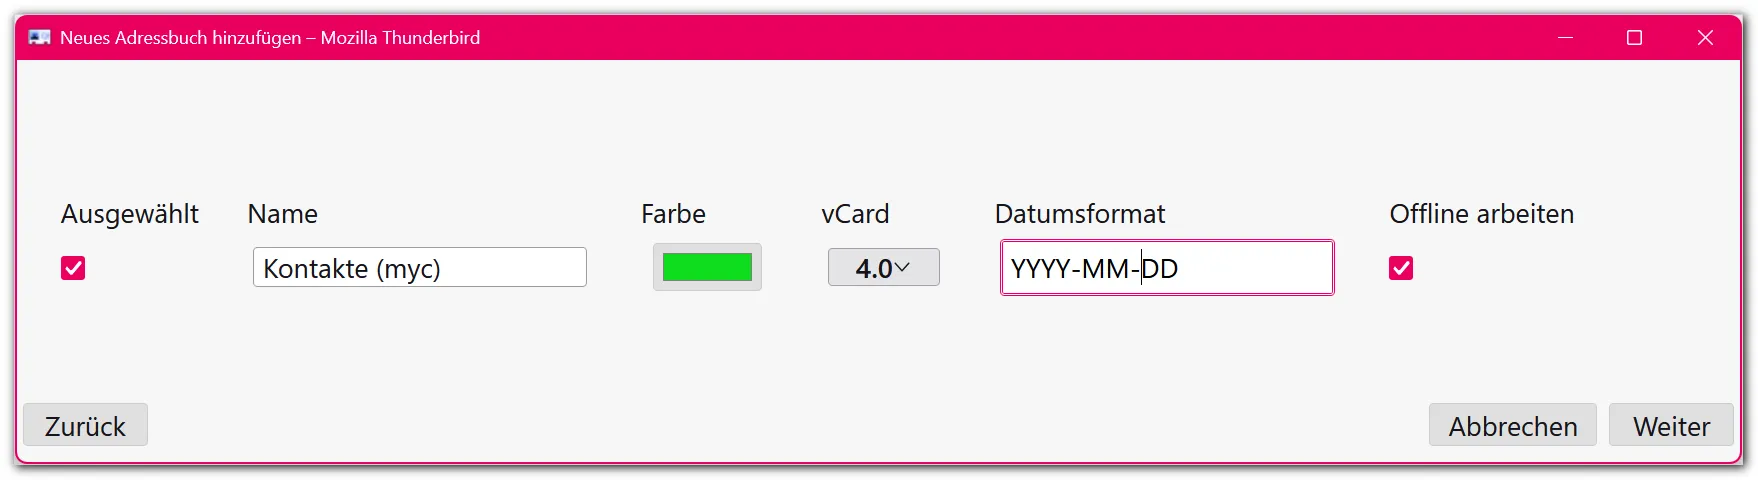Minimize the Neues Adressbuch hinzufügen window
Viewport: 1758px width, 480px height.
[1565, 38]
